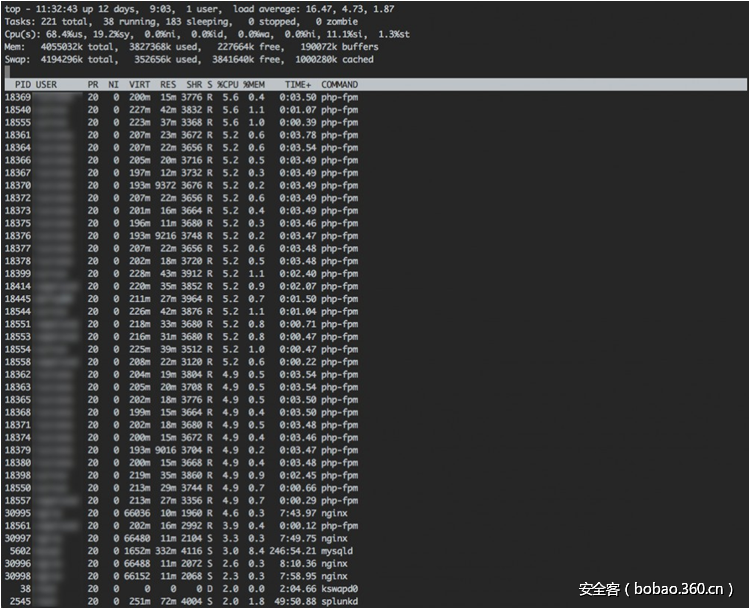749x608 pixels.
Task: Select PID 18558
Action: coord(18,362)
